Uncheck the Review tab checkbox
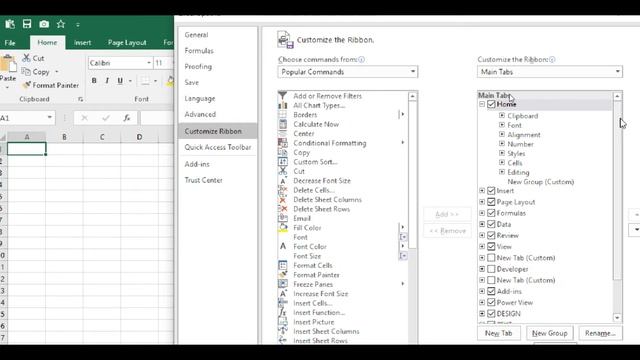The width and height of the screenshot is (640, 360). tap(491, 236)
